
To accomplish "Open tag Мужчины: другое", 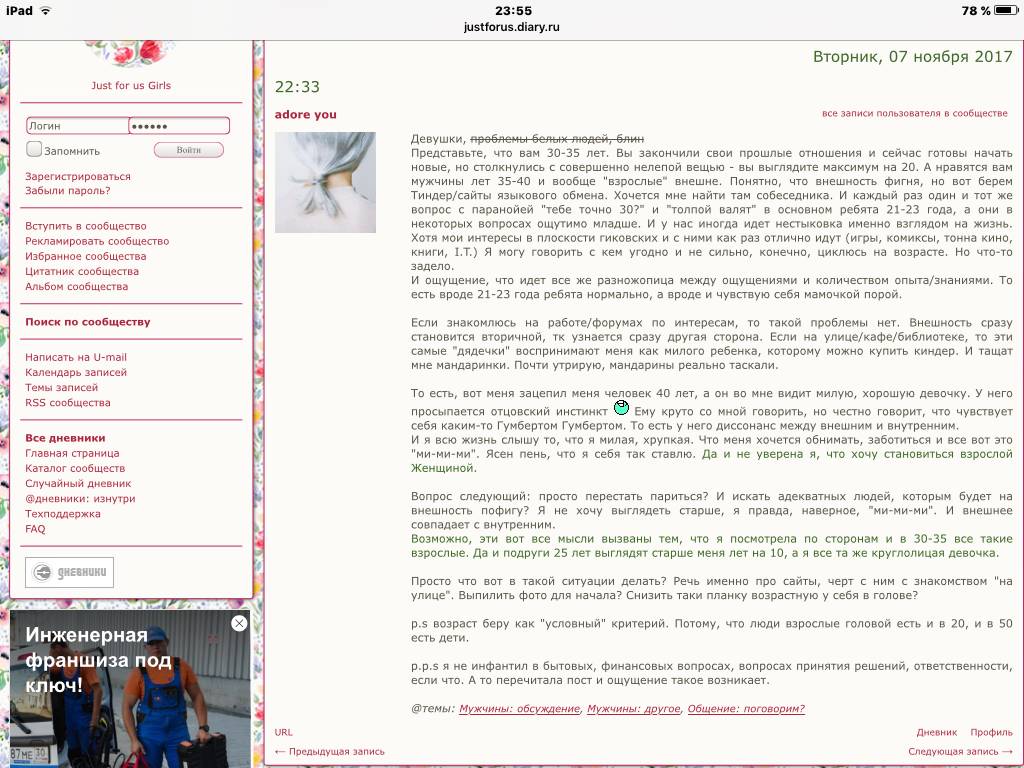I will 633,709.
